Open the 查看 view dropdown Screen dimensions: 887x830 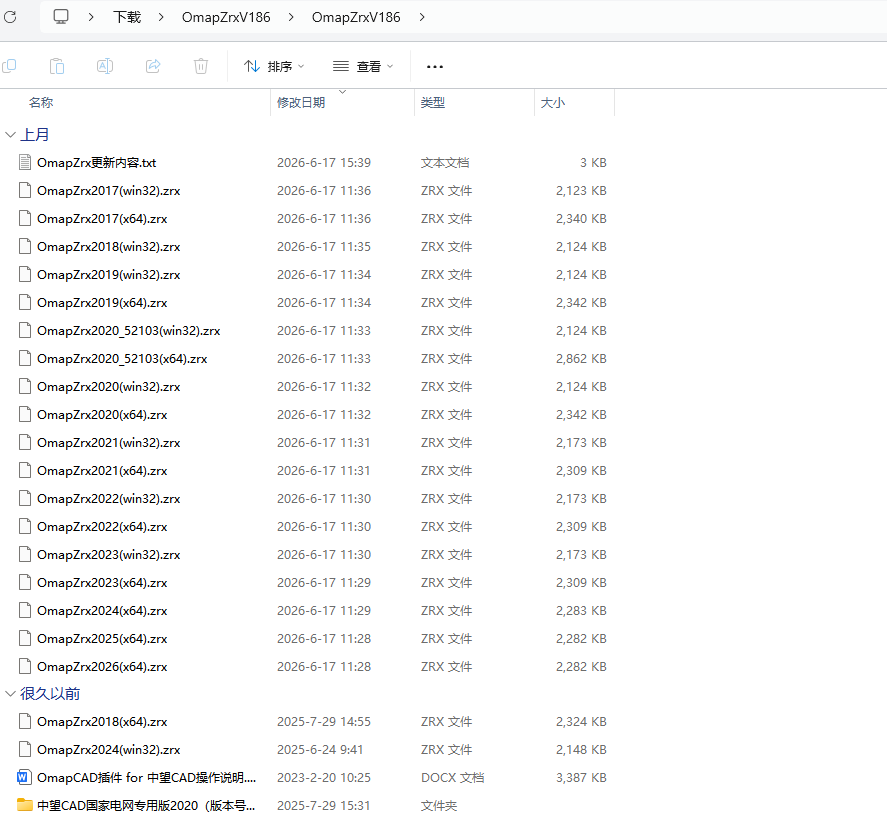pyautogui.click(x=363, y=67)
